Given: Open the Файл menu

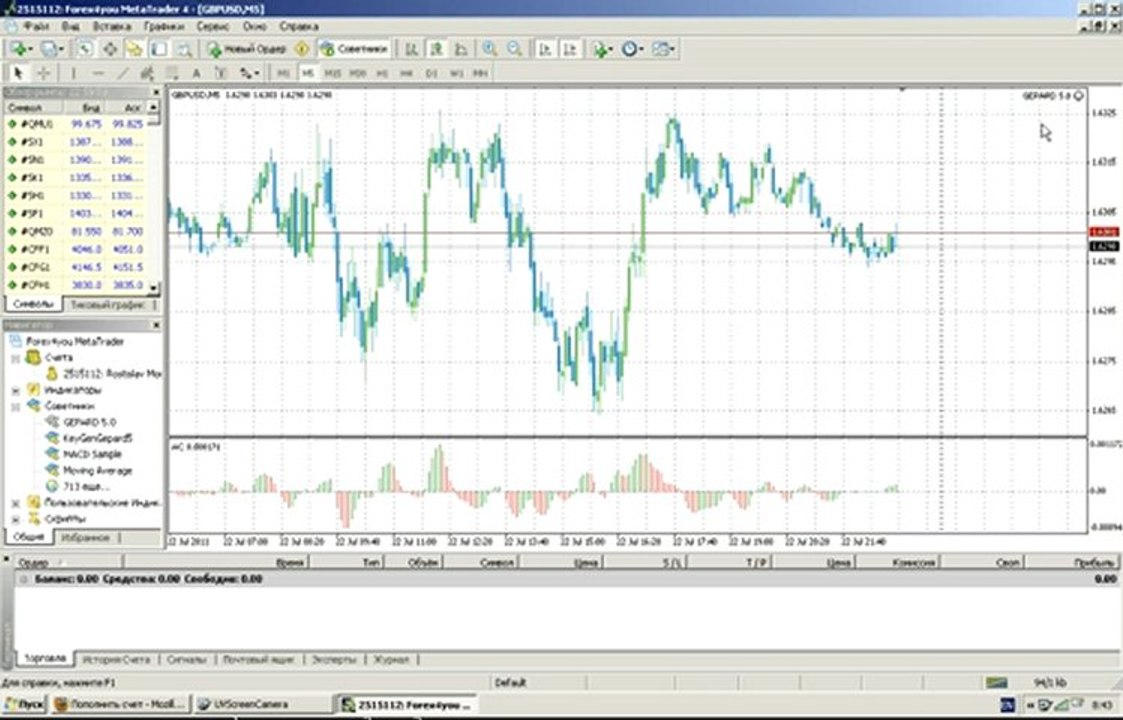Looking at the screenshot, I should click(x=37, y=26).
